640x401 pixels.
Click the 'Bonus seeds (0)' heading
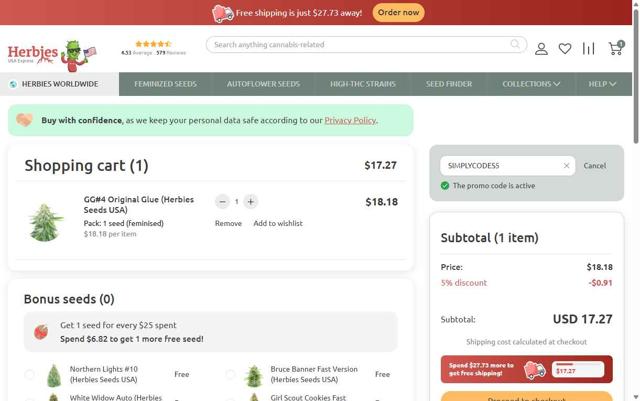(69, 299)
